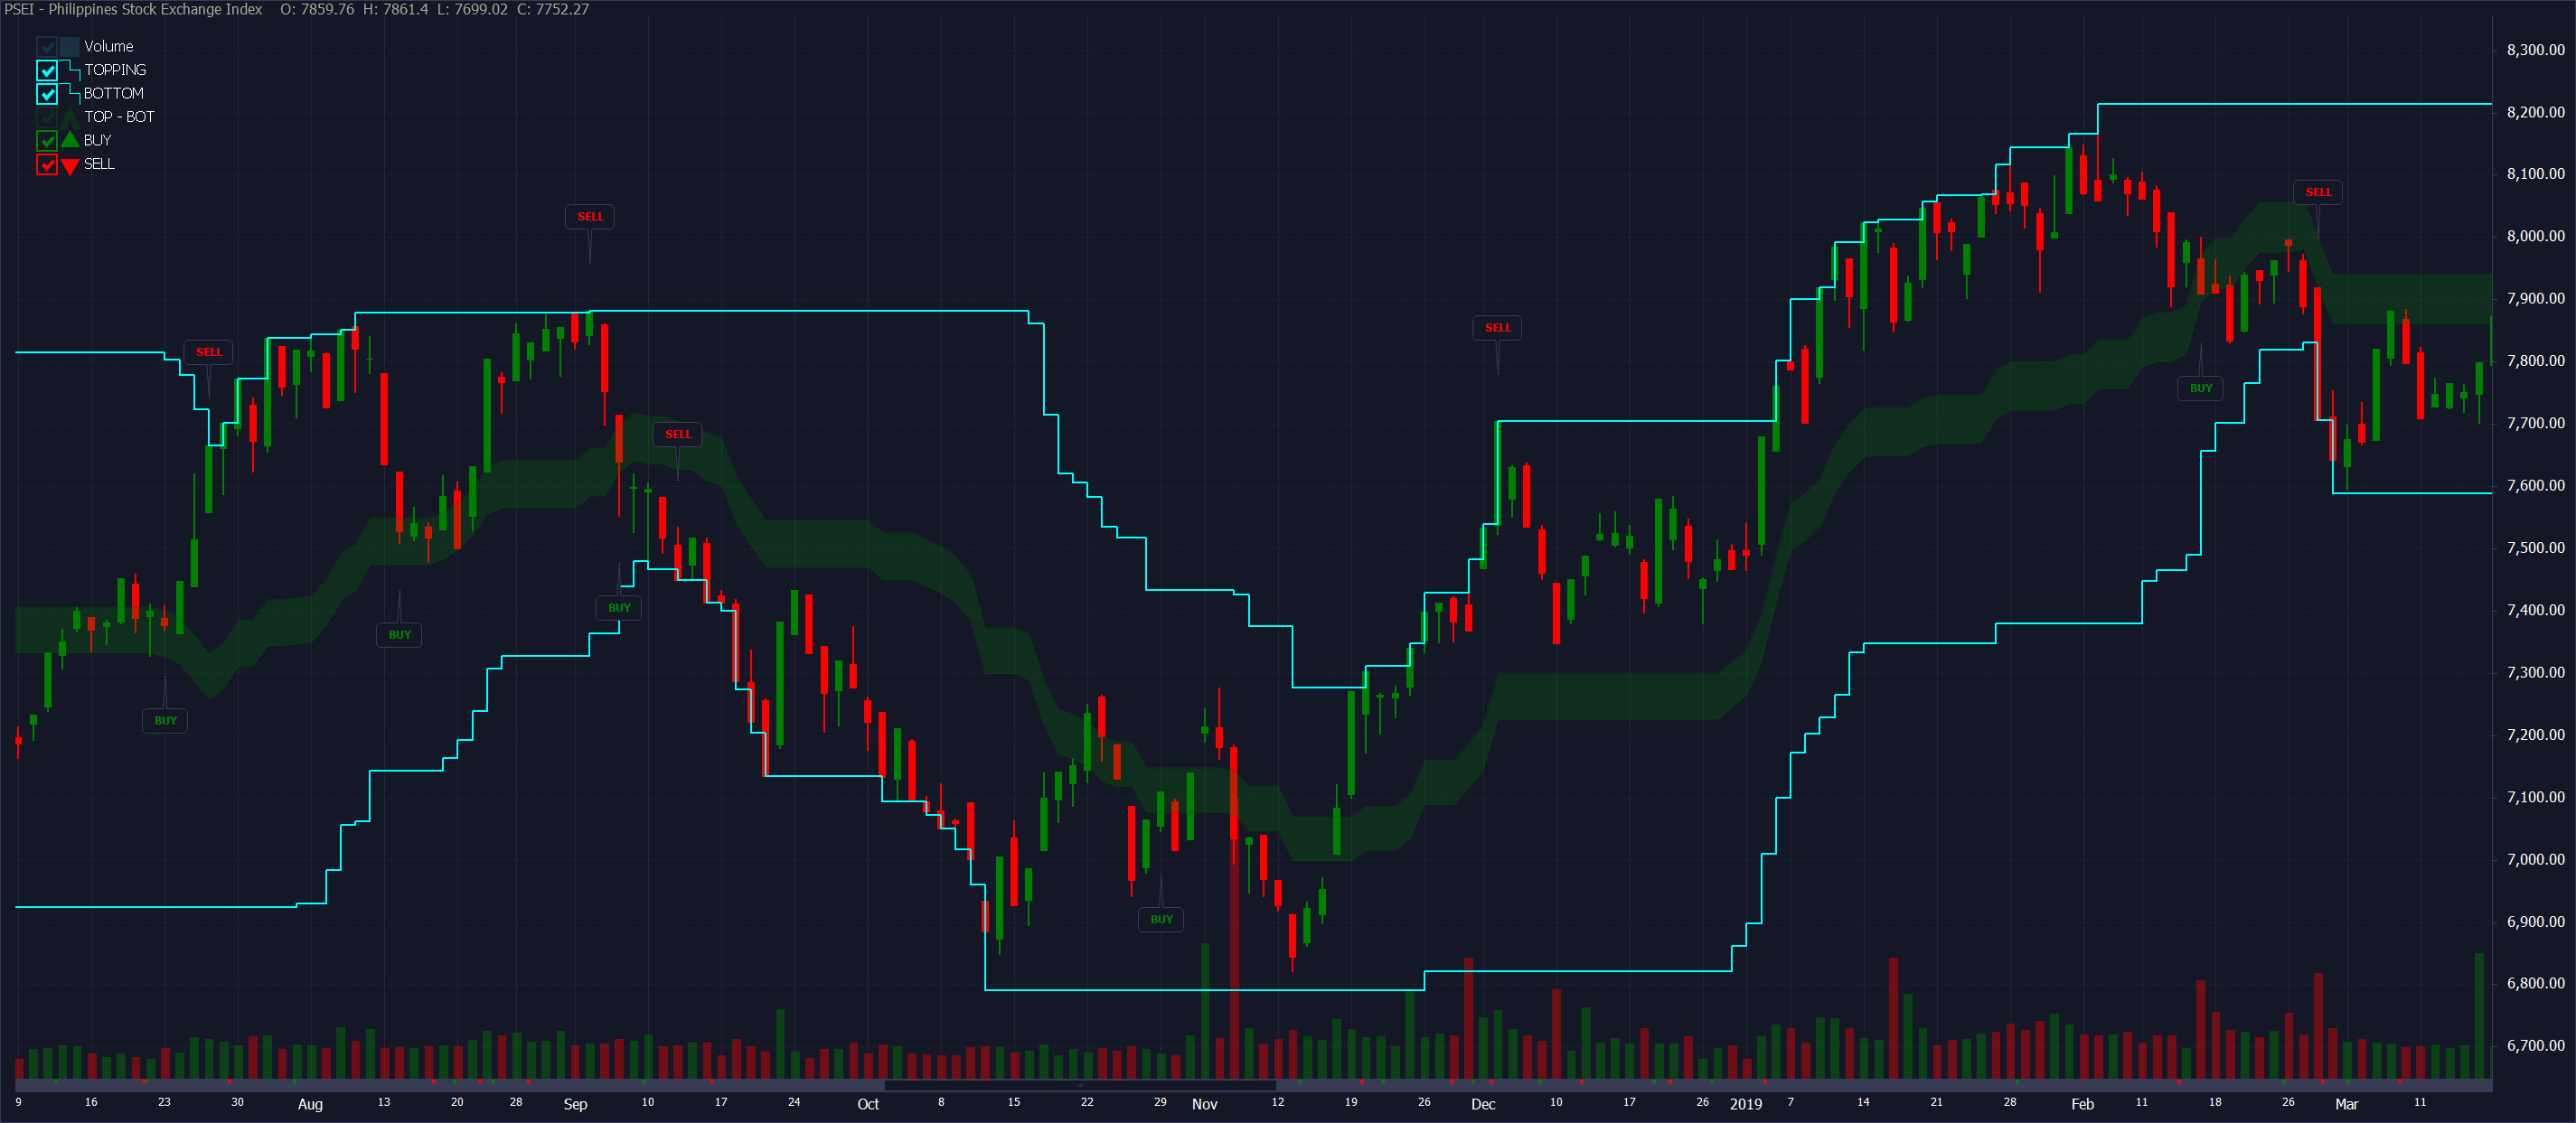Click the 2019 label on time axis

pos(1746,1104)
